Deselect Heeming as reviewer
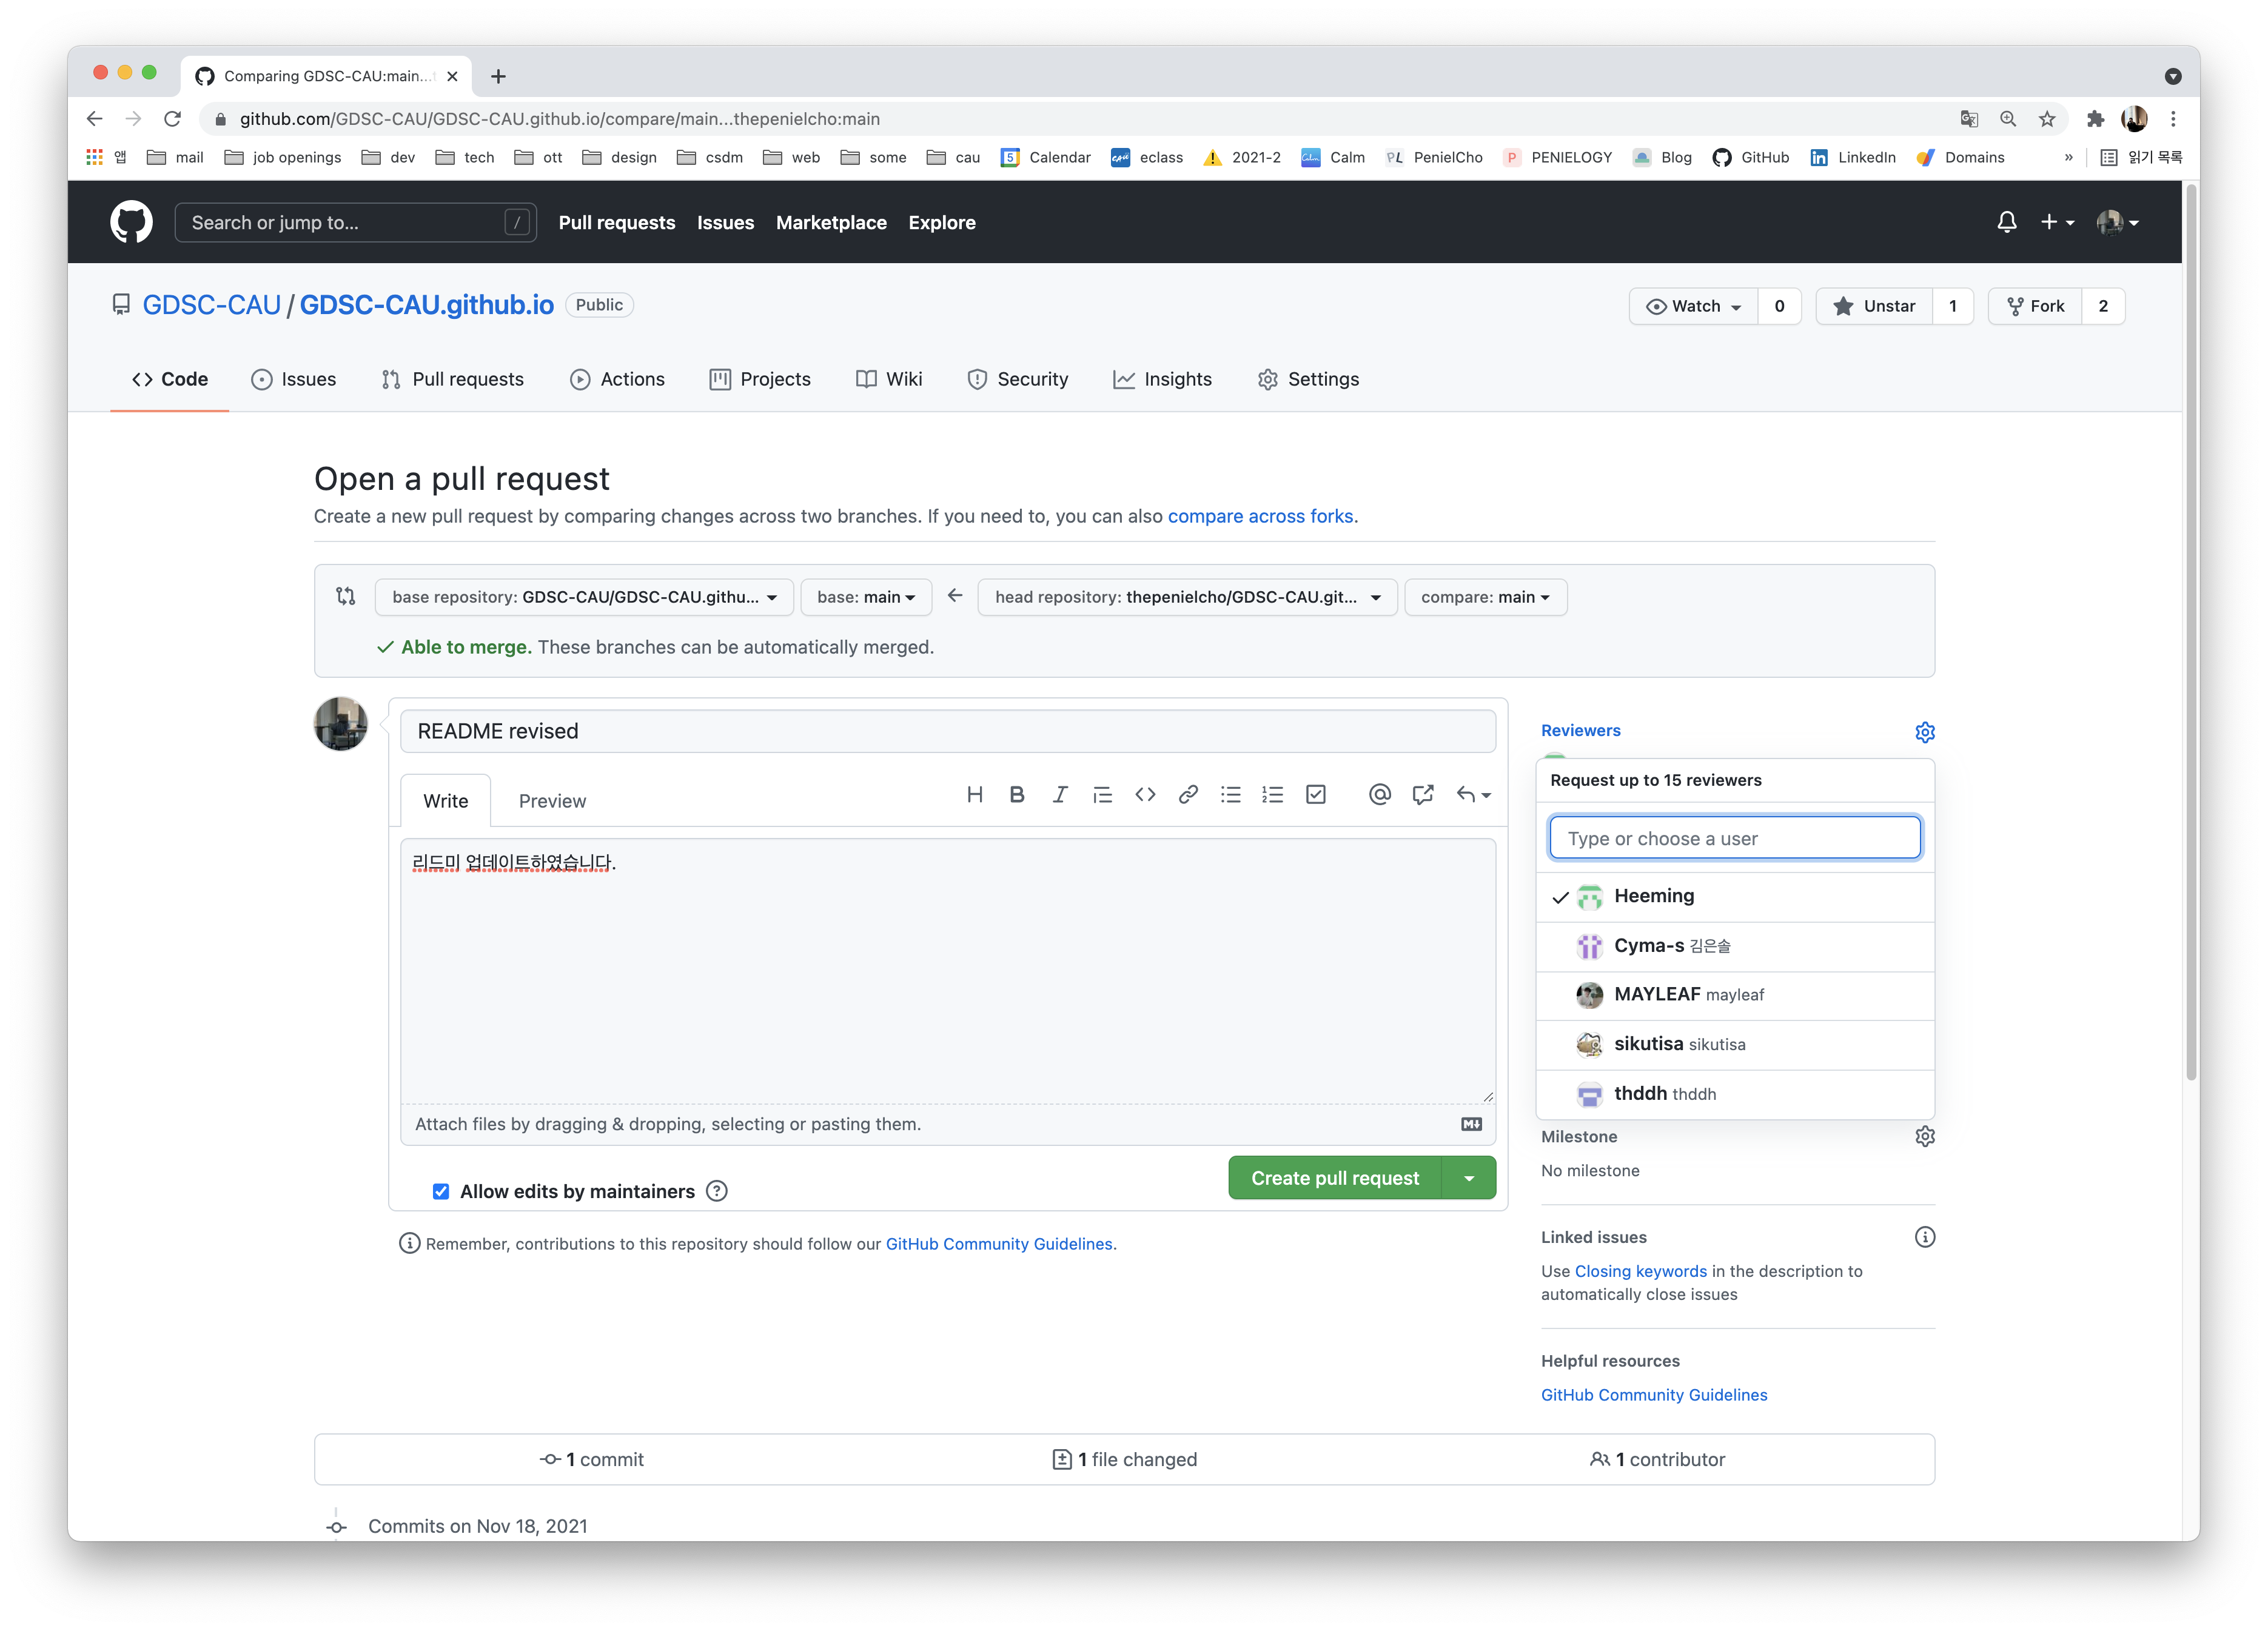The width and height of the screenshot is (2268, 1631). tap(1734, 896)
